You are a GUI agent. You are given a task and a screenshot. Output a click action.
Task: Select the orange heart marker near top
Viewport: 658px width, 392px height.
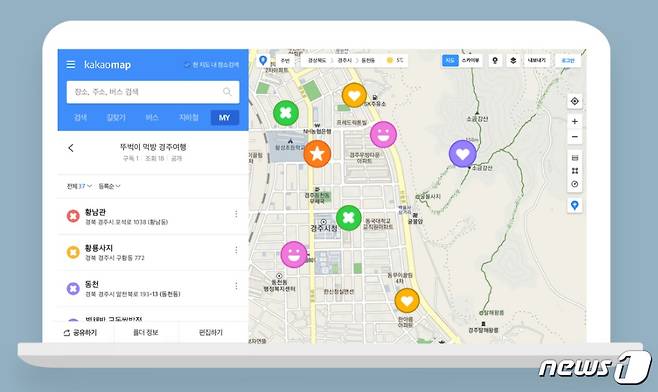pos(354,95)
